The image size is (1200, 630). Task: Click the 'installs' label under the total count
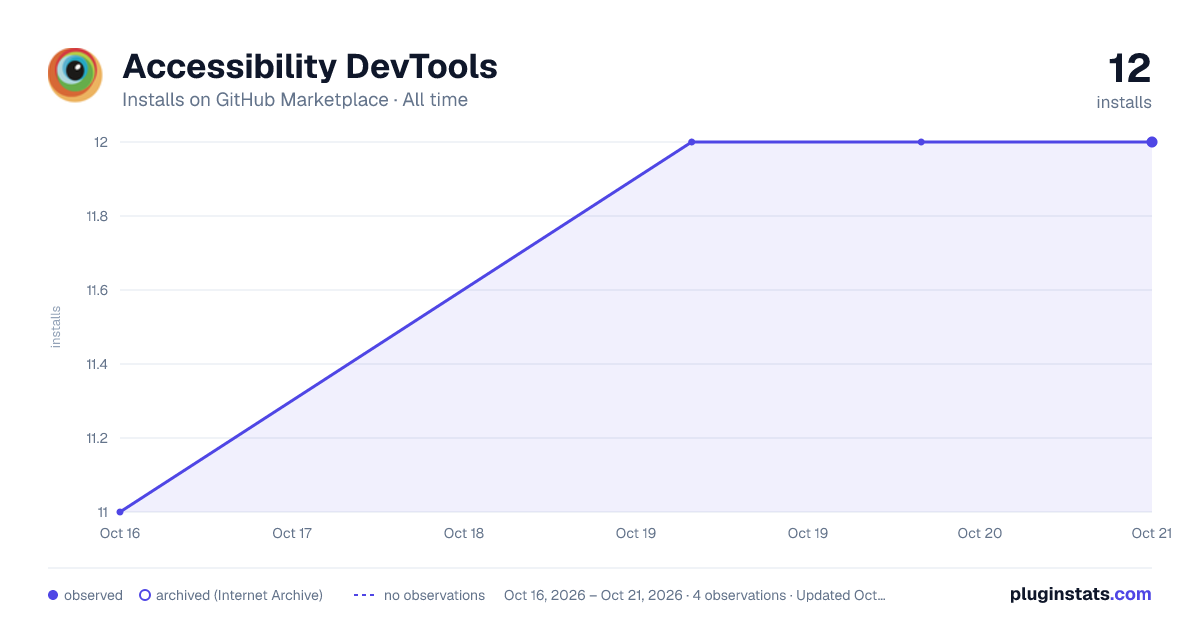1124,102
